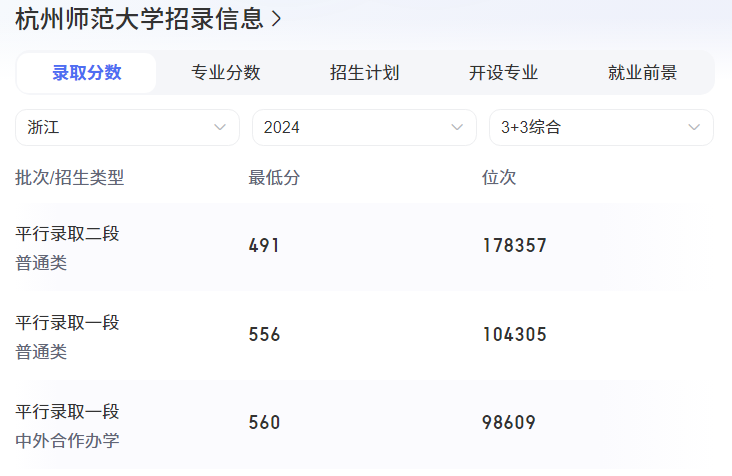Go to 开设专业 tab
The width and height of the screenshot is (732, 476).
coord(503,73)
